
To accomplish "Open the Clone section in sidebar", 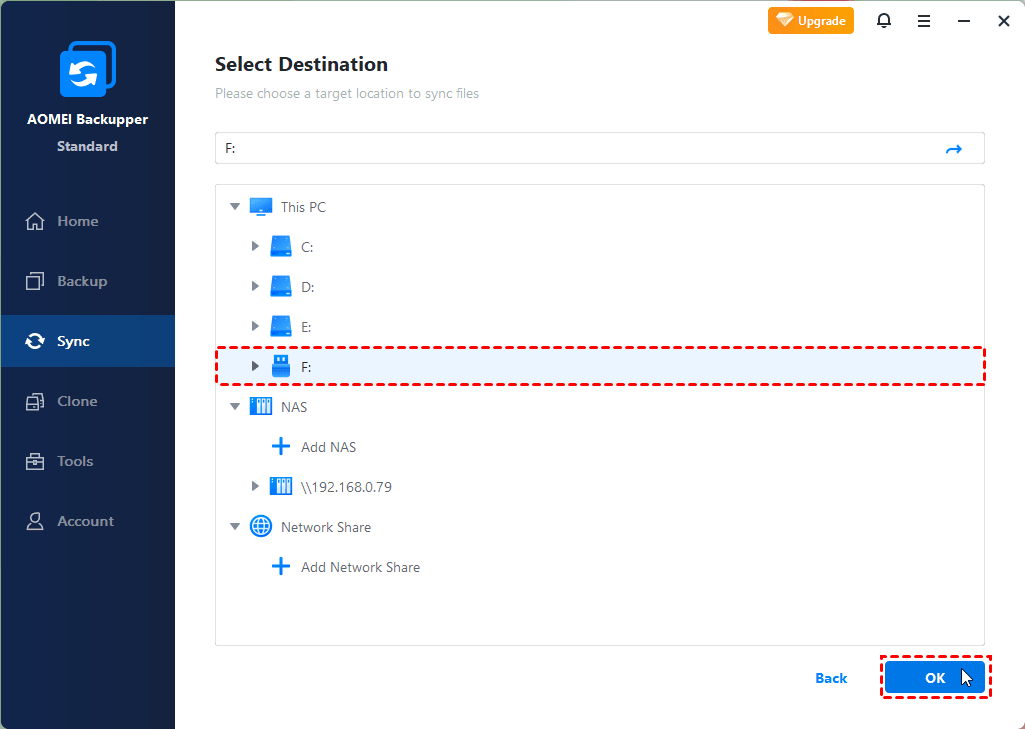I will point(77,401).
